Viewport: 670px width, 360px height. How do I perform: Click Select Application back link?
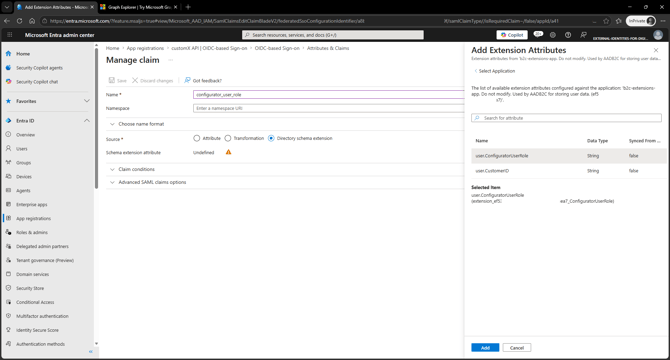tap(495, 71)
